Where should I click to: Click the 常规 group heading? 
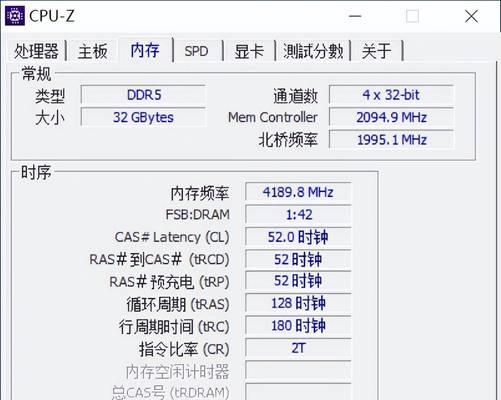tap(37, 74)
